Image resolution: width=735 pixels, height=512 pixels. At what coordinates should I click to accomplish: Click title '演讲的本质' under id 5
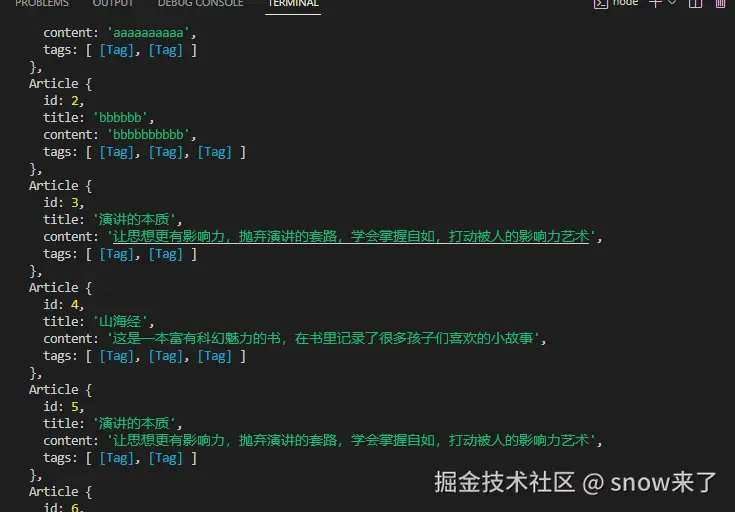click(135, 424)
